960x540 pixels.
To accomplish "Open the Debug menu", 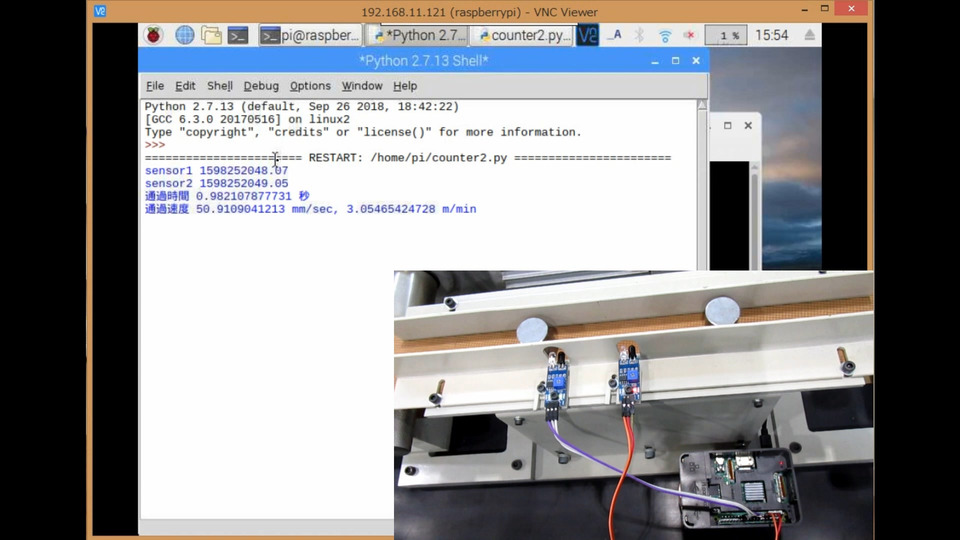I will point(261,86).
